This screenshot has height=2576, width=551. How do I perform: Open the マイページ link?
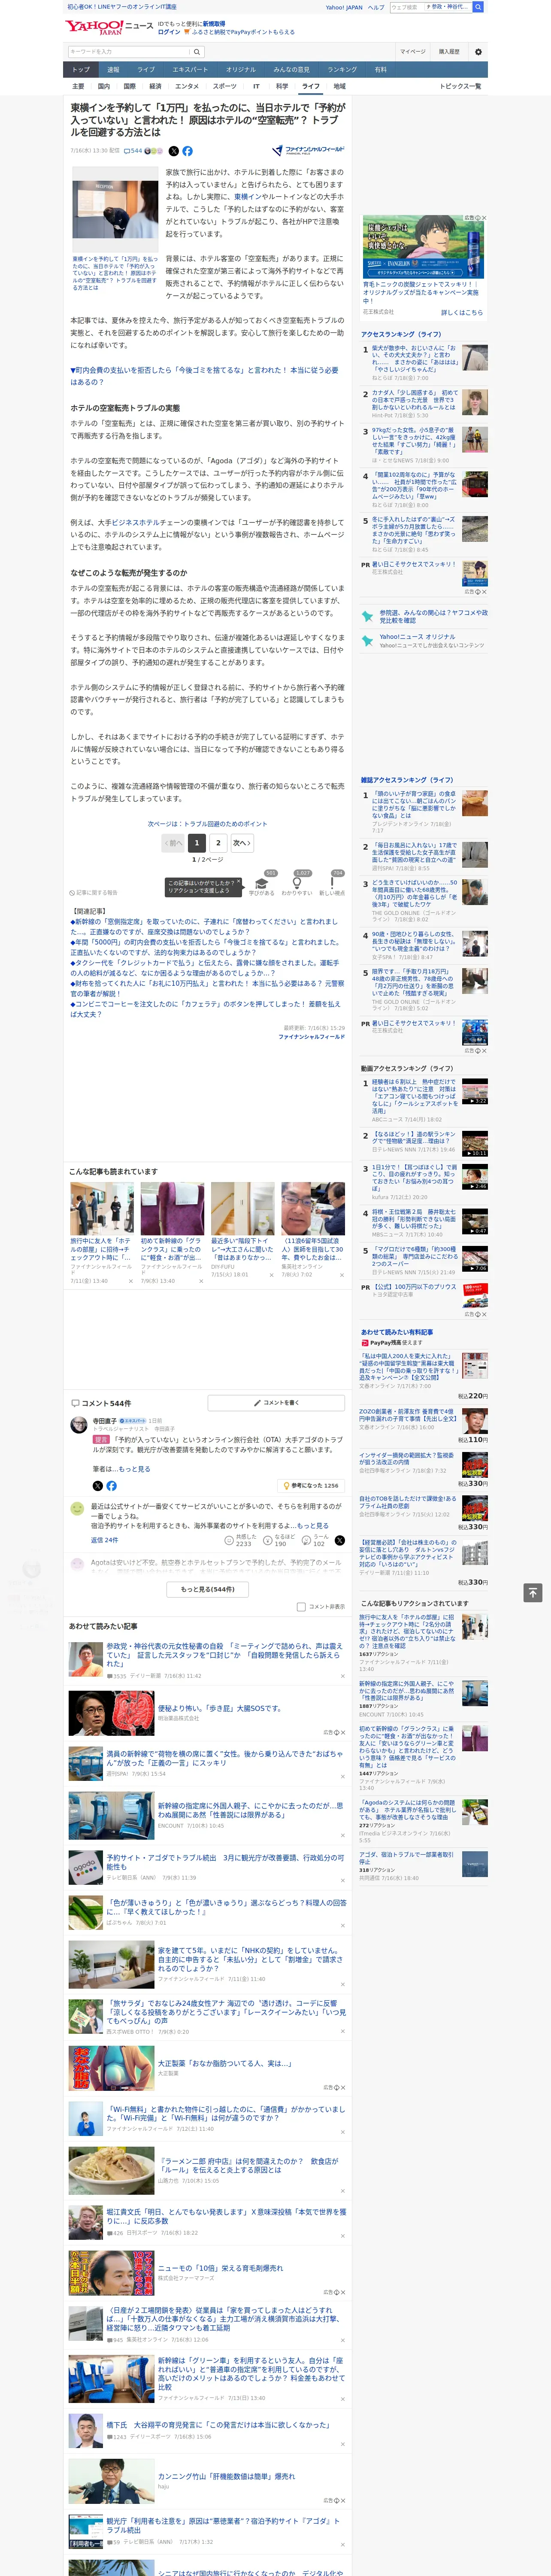412,51
